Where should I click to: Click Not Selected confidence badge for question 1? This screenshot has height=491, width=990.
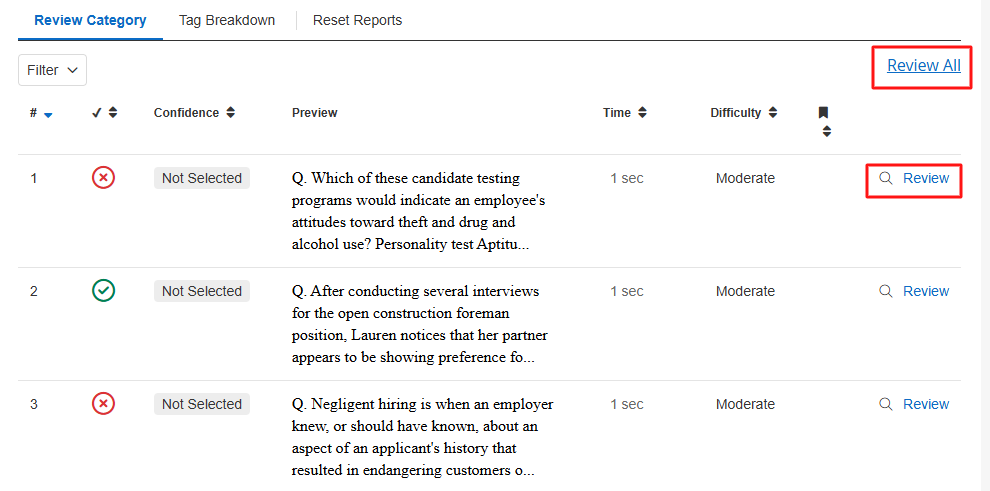point(202,178)
